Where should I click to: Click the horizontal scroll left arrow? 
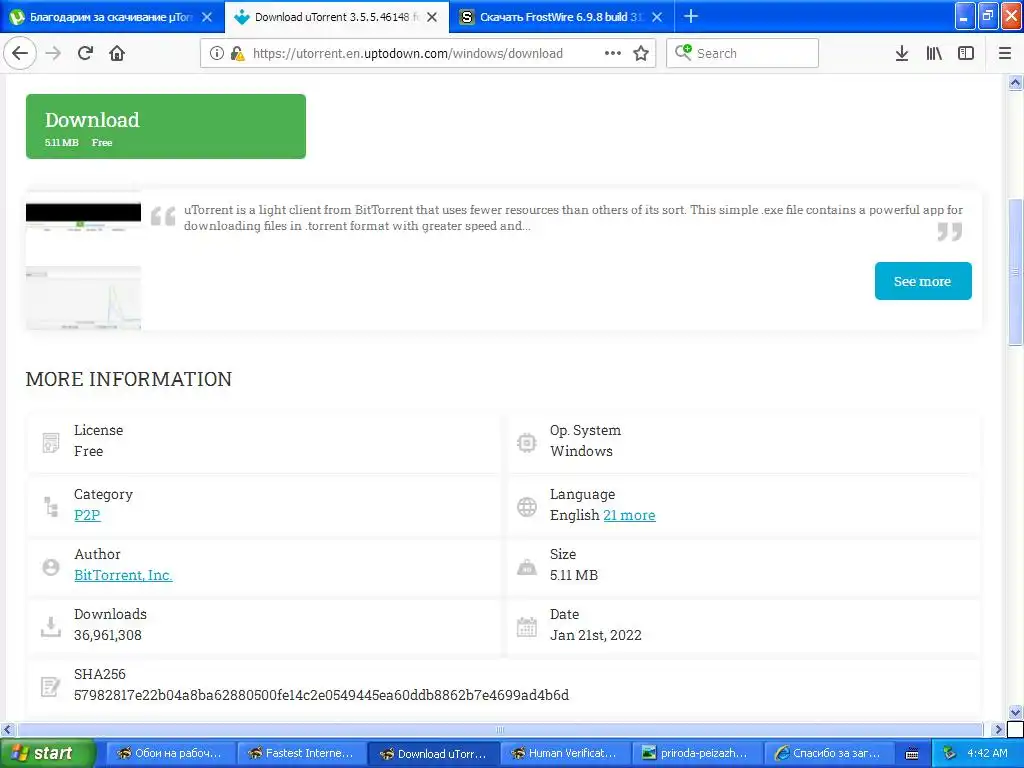tap(7, 729)
